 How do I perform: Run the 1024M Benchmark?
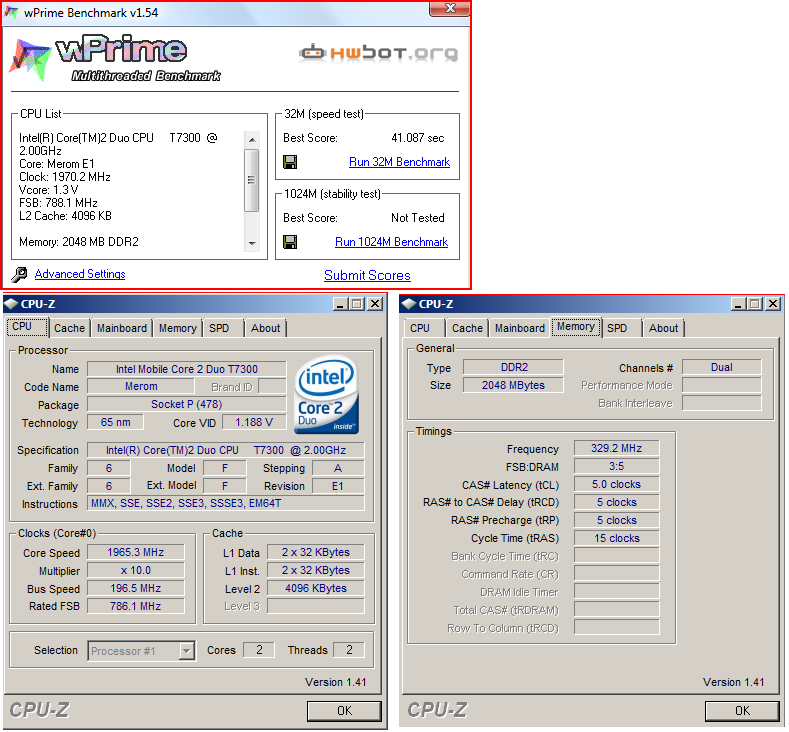pos(391,242)
